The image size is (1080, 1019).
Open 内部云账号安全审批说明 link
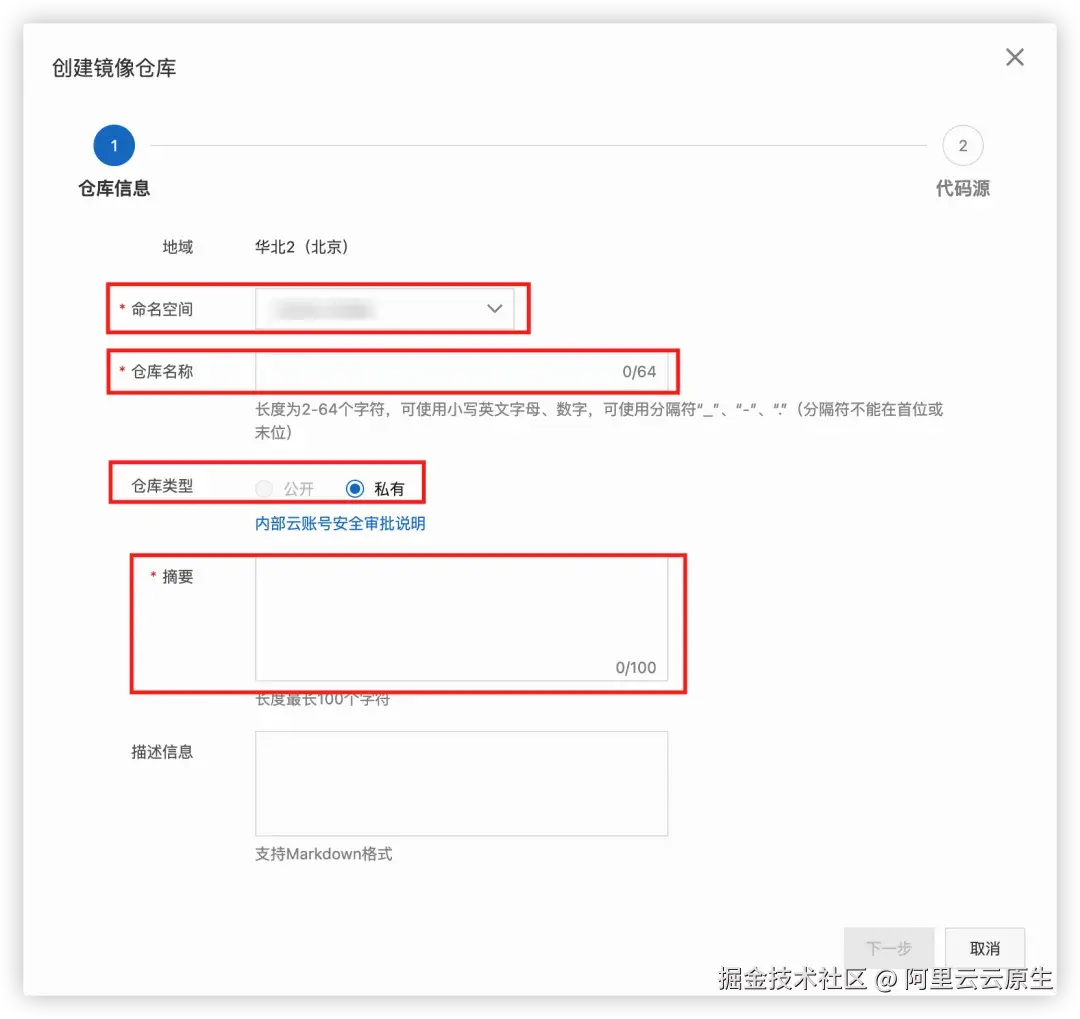pyautogui.click(x=339, y=524)
